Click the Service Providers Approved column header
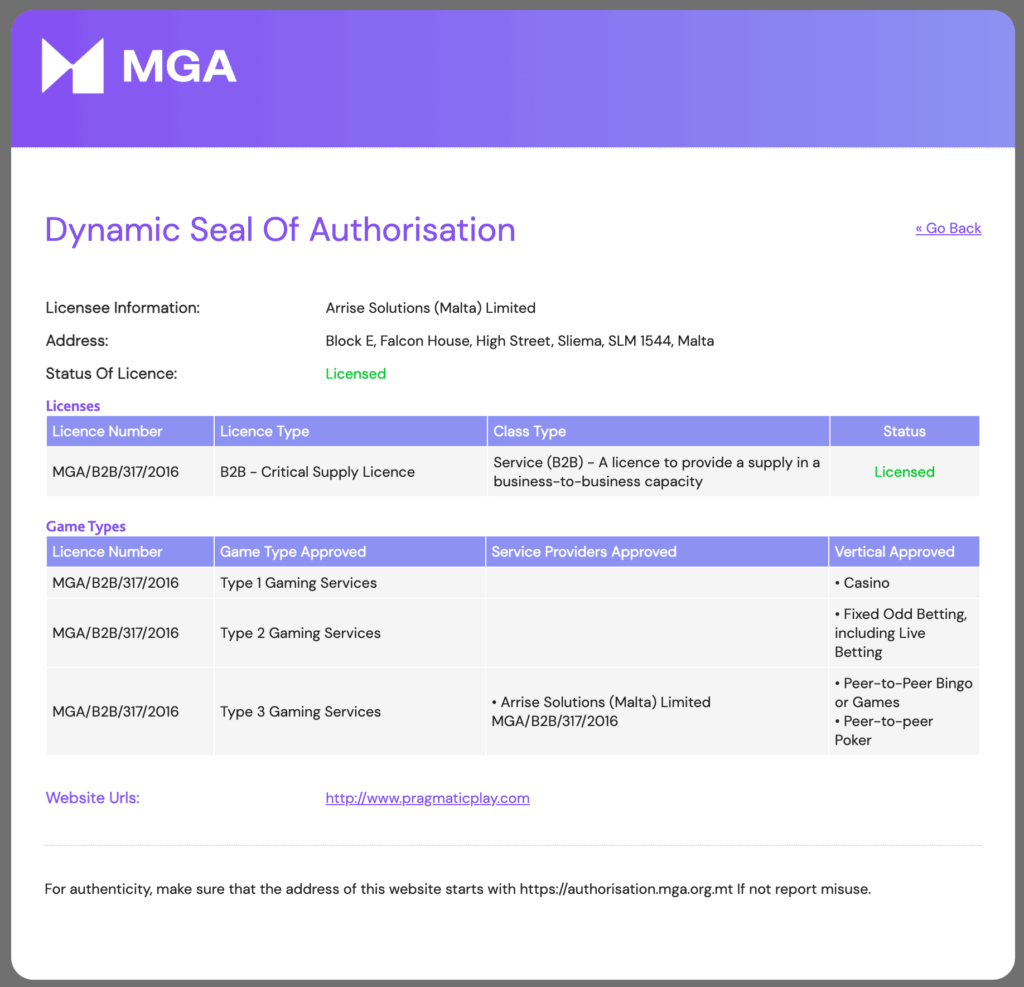The height and width of the screenshot is (987, 1024). (584, 551)
